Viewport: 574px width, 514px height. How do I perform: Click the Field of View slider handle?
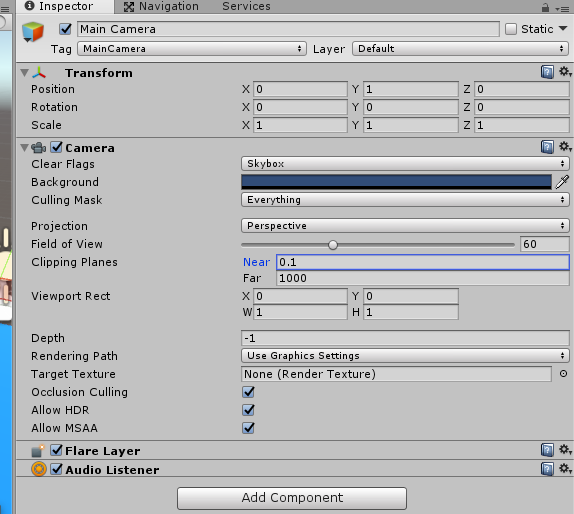(333, 245)
